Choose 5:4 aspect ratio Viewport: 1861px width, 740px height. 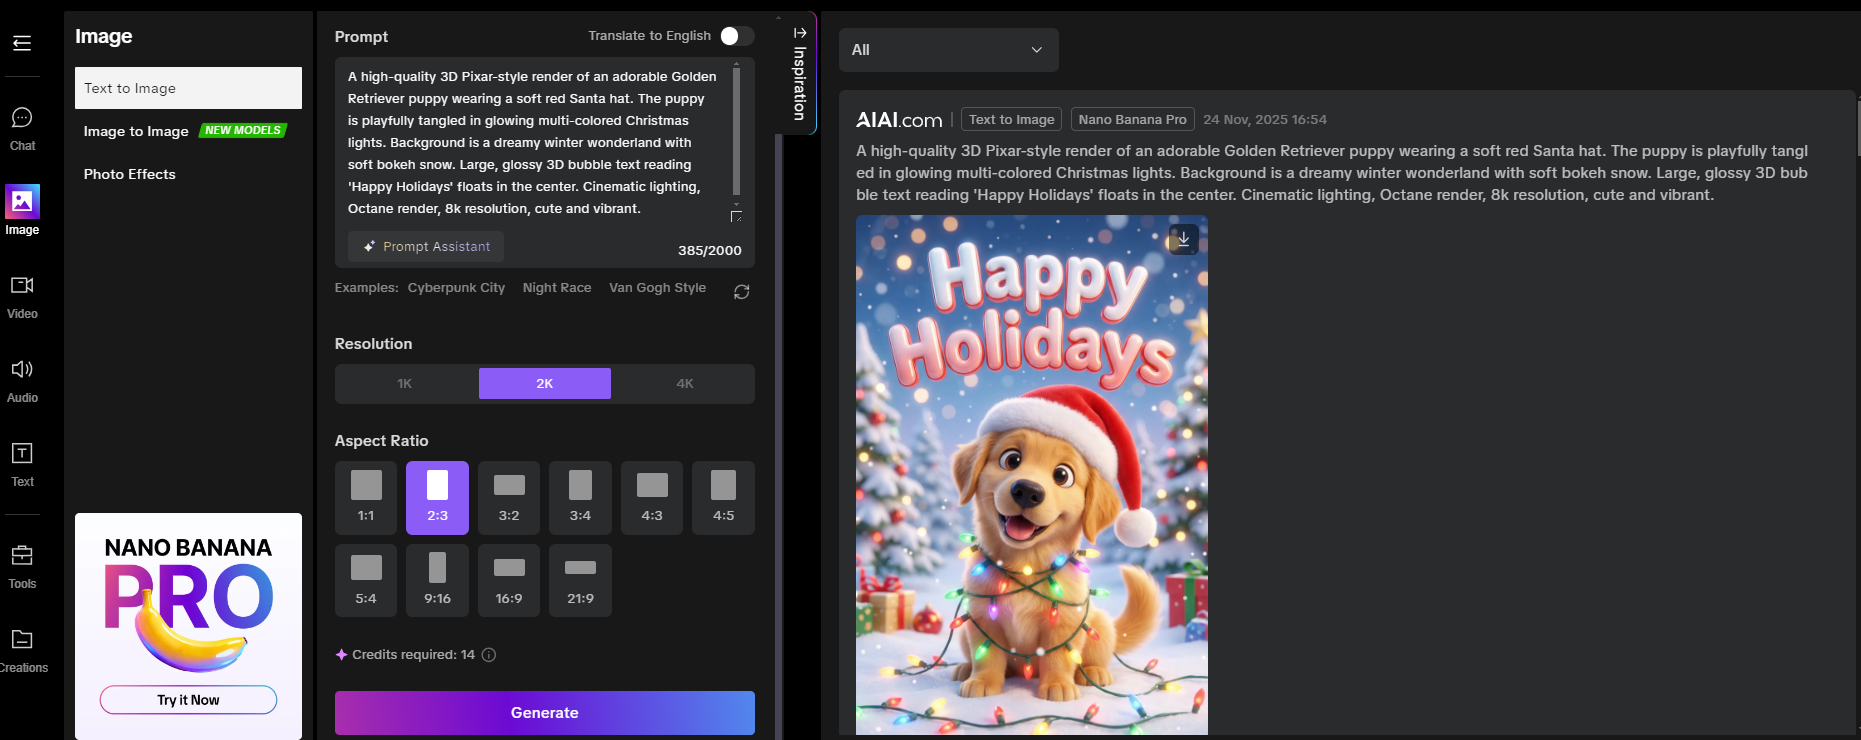(366, 581)
